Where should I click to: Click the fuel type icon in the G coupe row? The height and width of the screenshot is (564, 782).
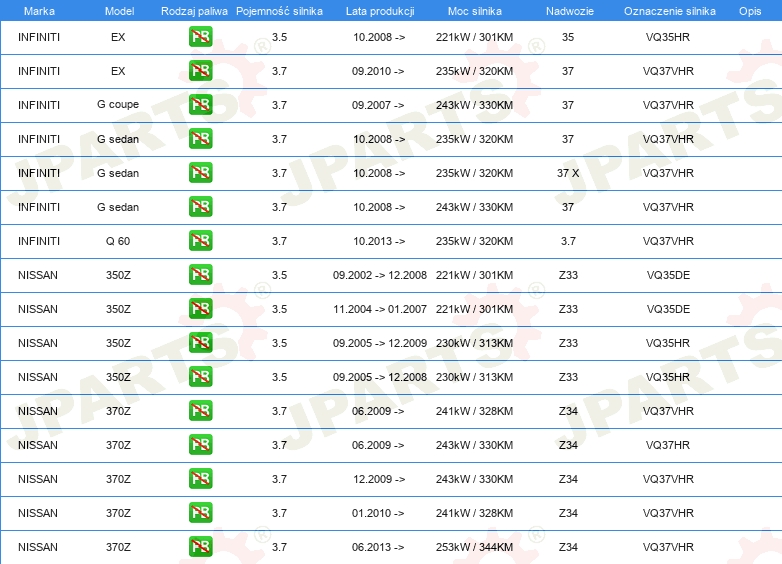tap(200, 105)
